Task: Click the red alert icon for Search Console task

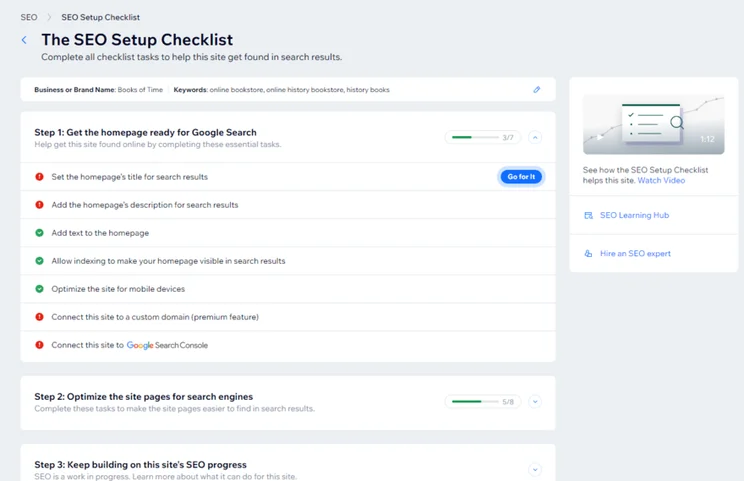Action: point(39,345)
